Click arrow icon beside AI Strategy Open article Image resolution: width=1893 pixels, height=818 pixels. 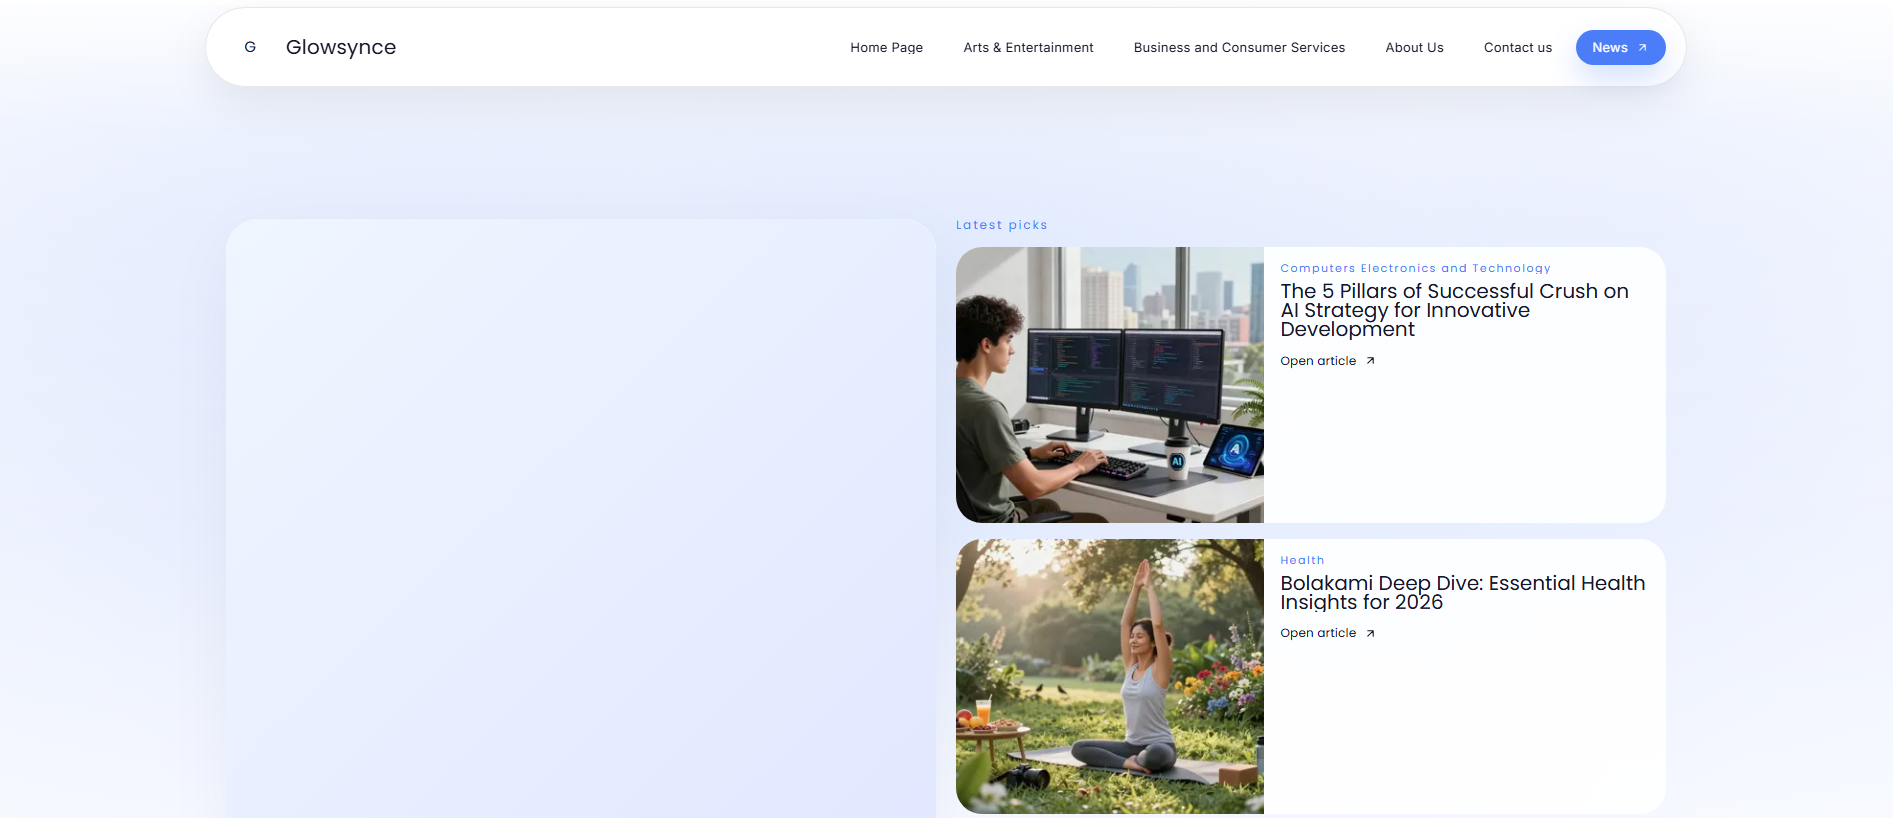pos(1370,361)
